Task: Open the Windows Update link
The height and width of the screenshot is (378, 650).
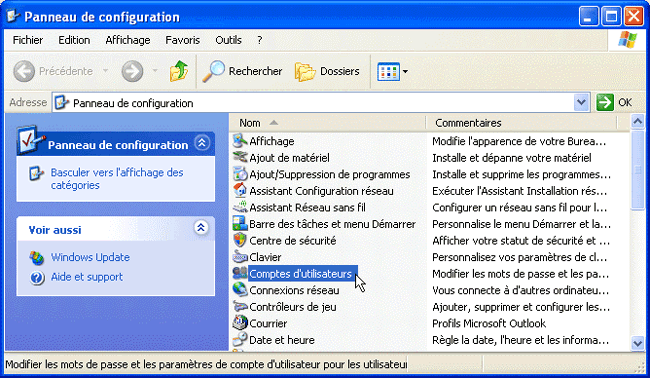Action: tap(90, 257)
